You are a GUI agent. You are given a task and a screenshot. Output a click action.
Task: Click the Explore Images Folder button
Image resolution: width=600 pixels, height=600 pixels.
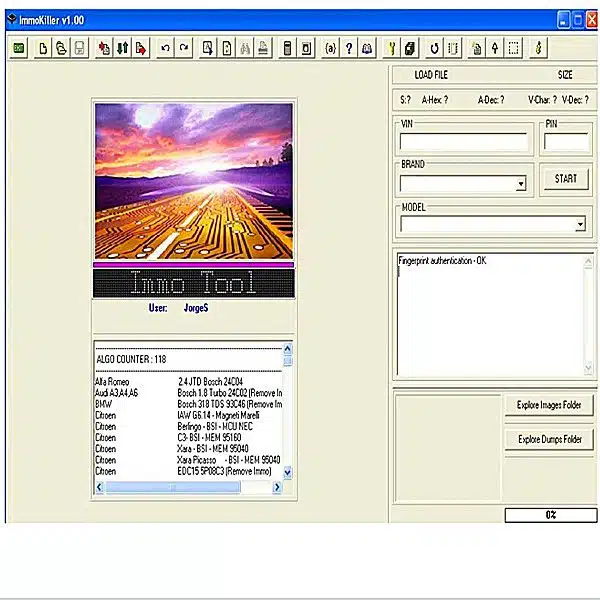(x=549, y=405)
